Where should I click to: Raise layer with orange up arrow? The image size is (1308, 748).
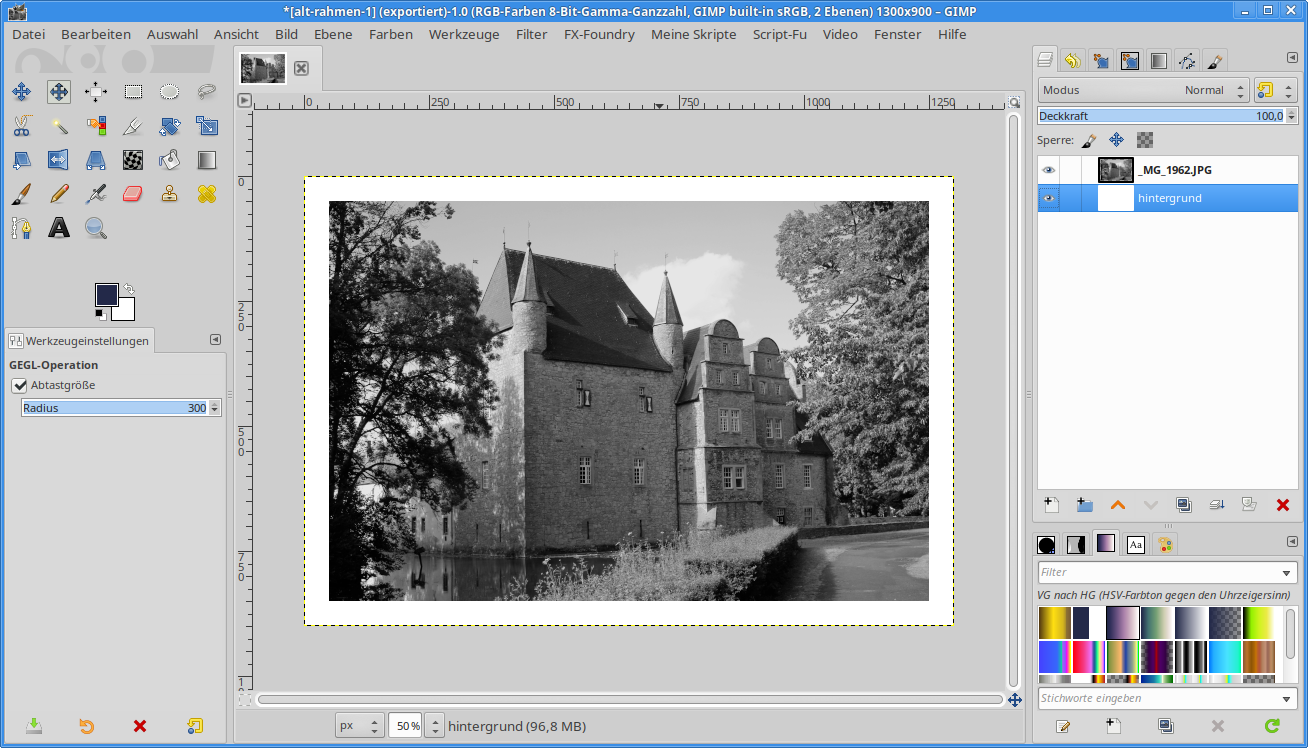[x=1117, y=506]
